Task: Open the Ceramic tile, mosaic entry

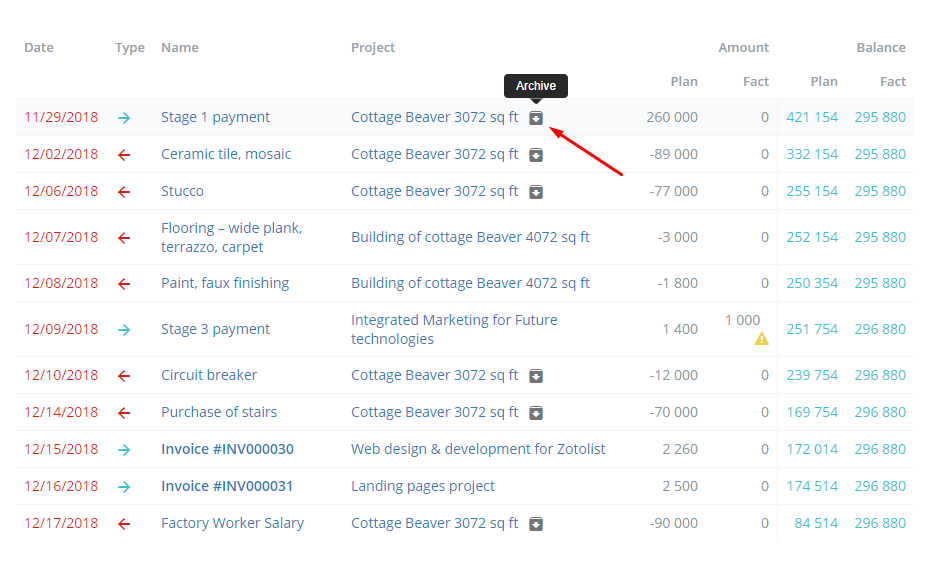Action: coord(226,154)
